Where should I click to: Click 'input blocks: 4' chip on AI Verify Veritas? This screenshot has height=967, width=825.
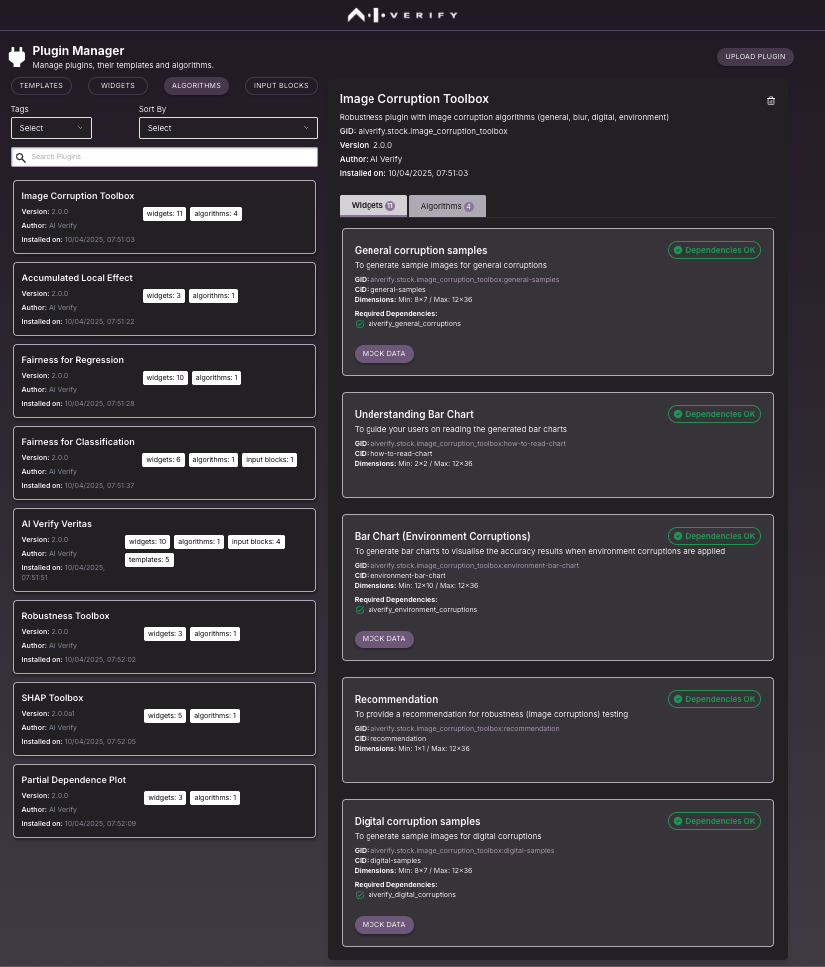coord(256,542)
